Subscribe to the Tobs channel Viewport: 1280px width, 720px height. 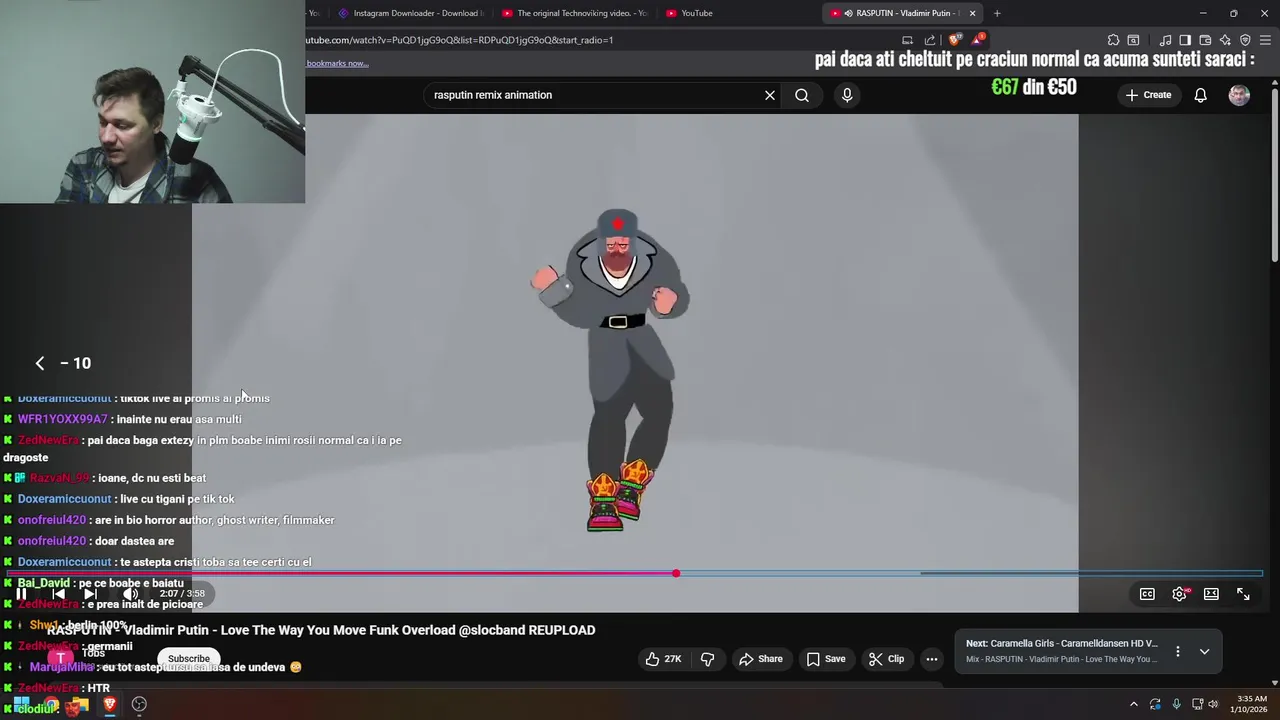(189, 659)
